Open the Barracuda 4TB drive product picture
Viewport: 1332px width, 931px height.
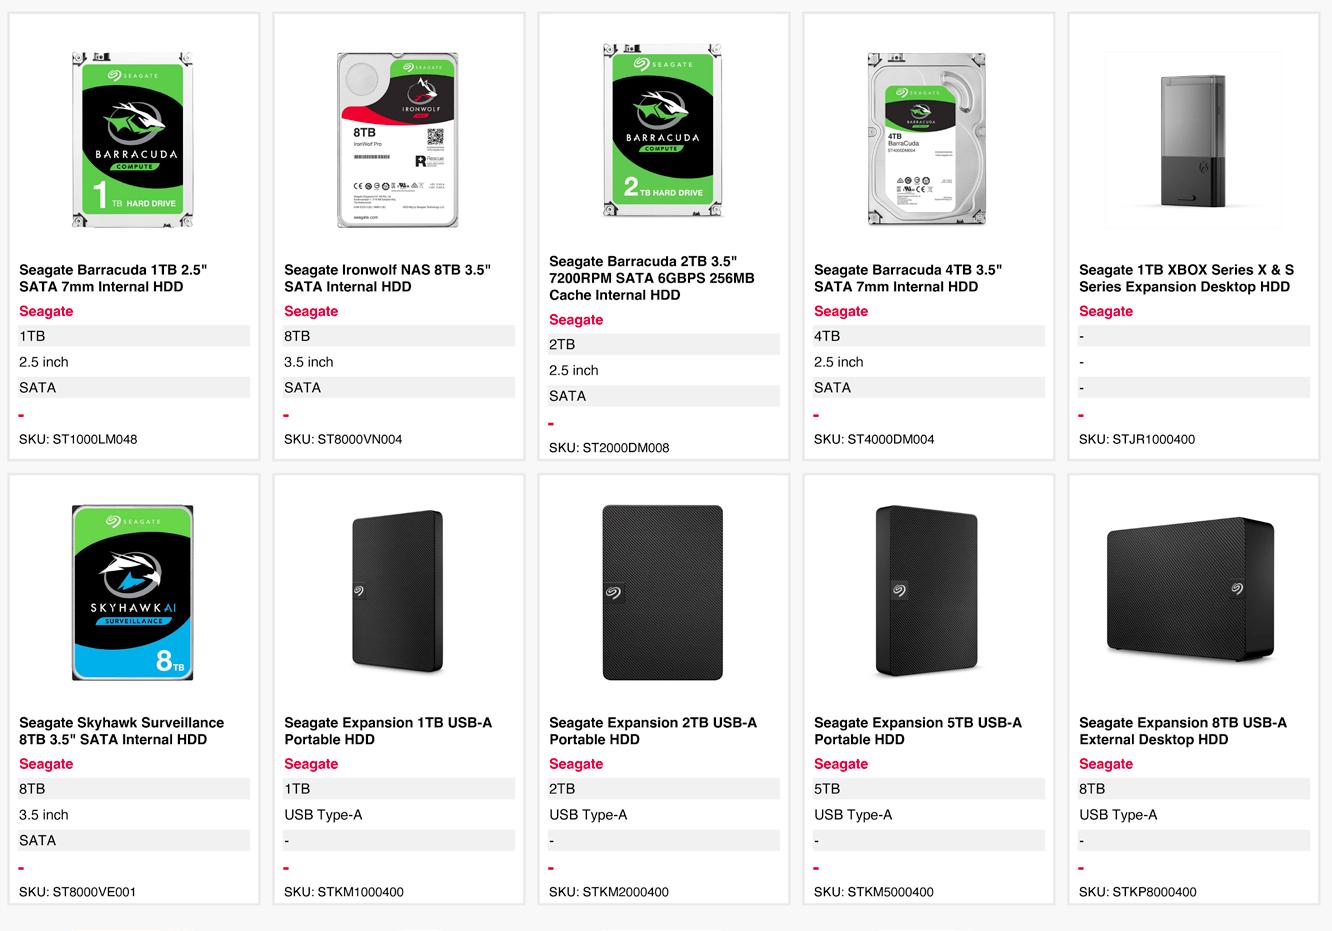tap(926, 139)
